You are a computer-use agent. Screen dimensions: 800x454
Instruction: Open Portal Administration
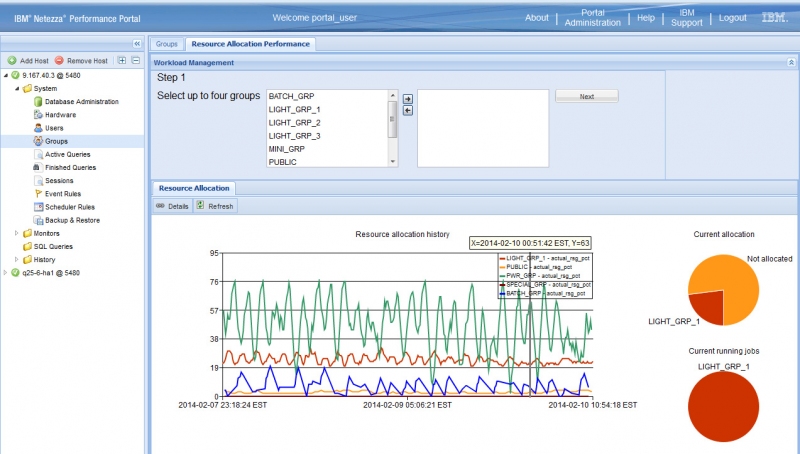coord(592,18)
